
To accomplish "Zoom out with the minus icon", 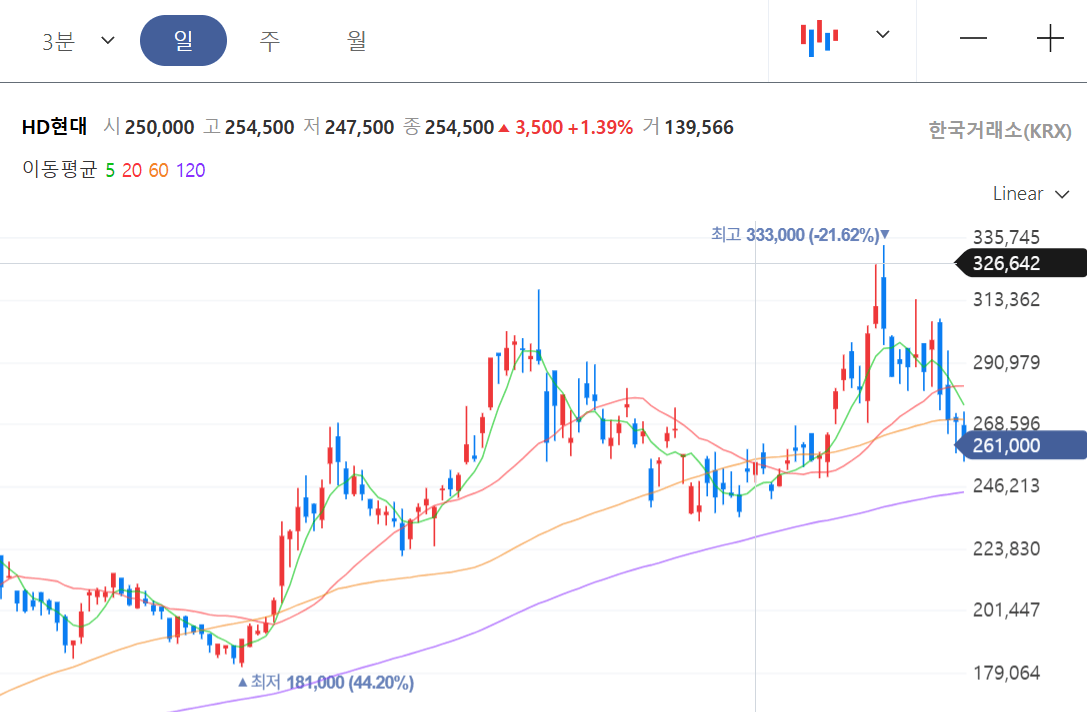I will 973,38.
